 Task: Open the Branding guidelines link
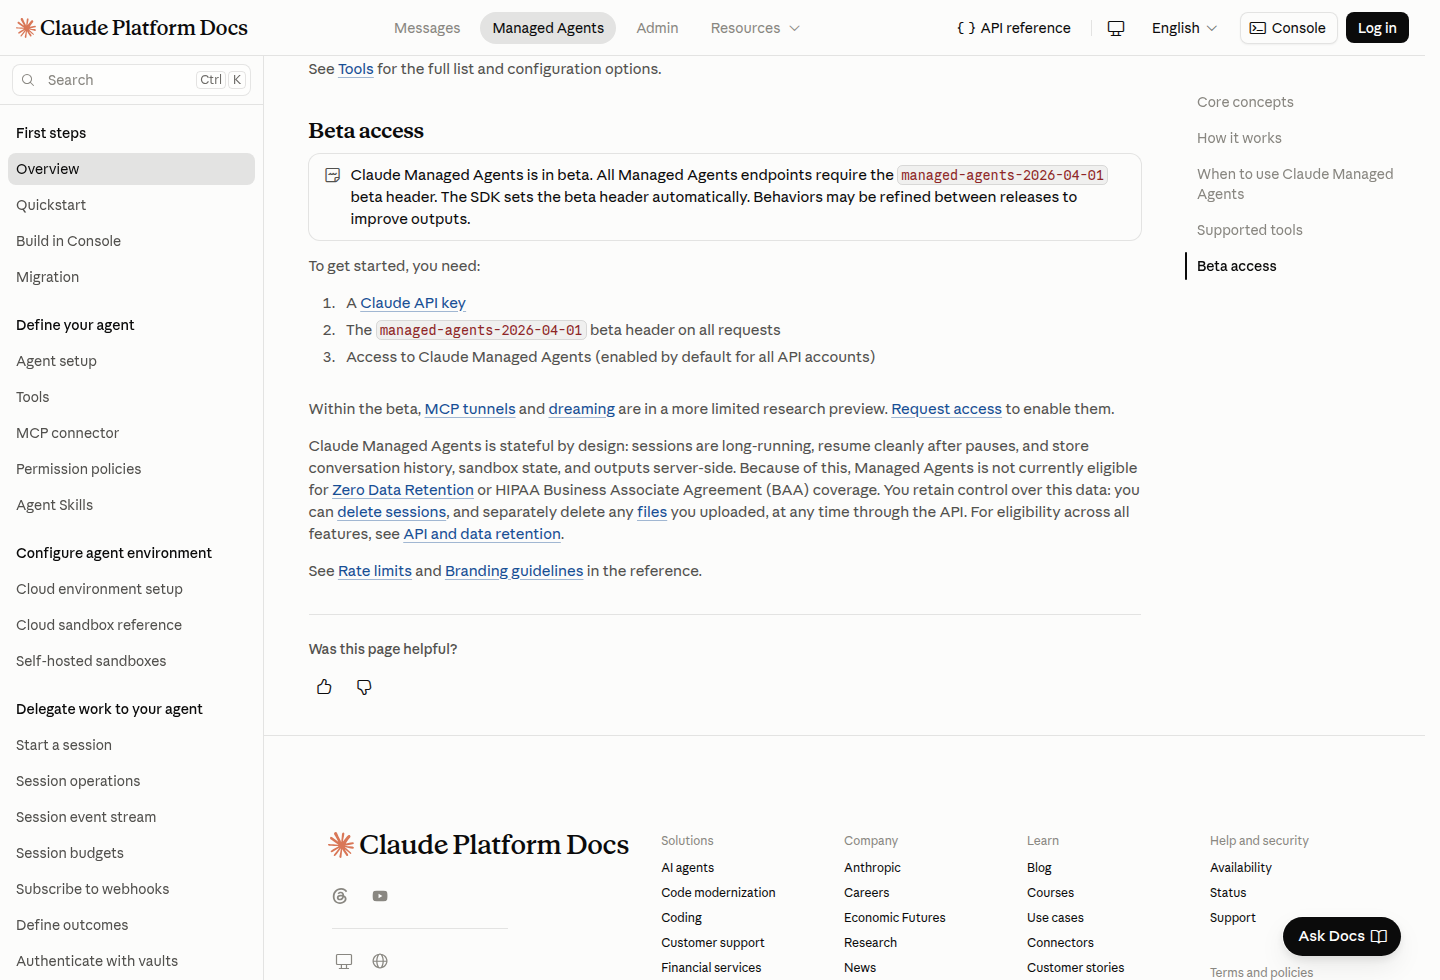point(514,571)
